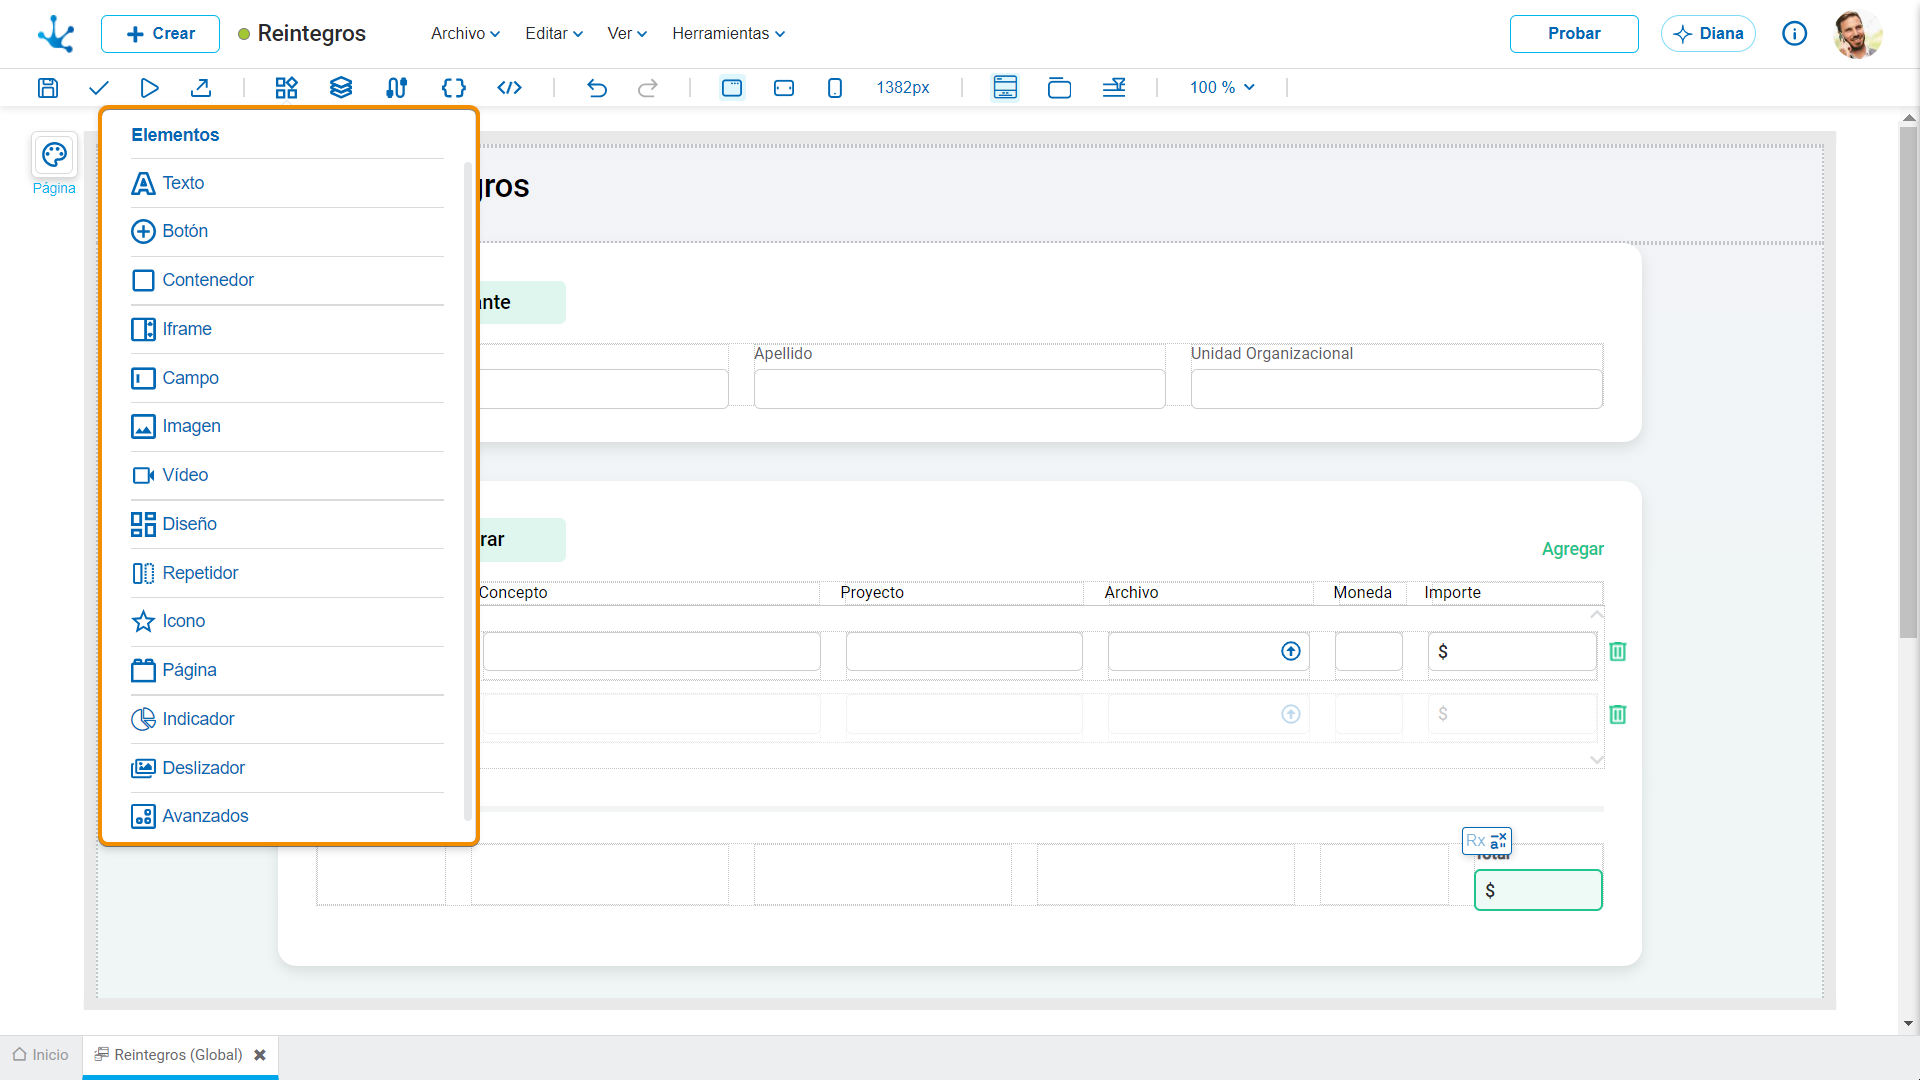Toggle the stacked windows view icon
The width and height of the screenshot is (1920, 1080).
tap(1059, 88)
